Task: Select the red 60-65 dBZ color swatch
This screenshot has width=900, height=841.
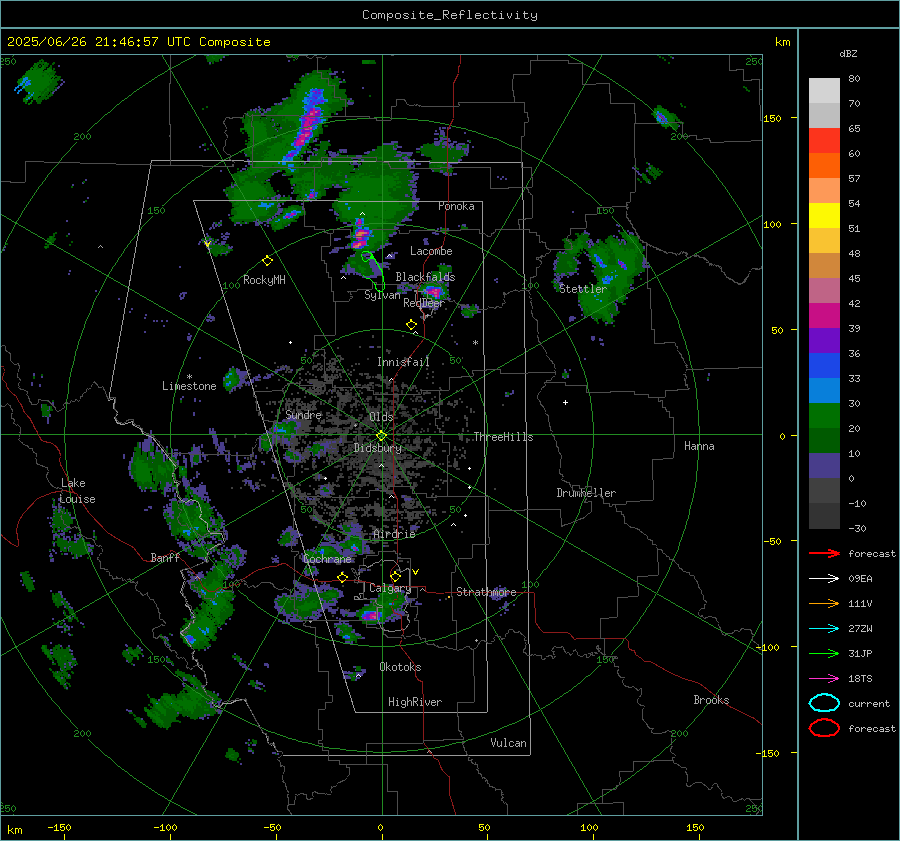Action: 824,141
